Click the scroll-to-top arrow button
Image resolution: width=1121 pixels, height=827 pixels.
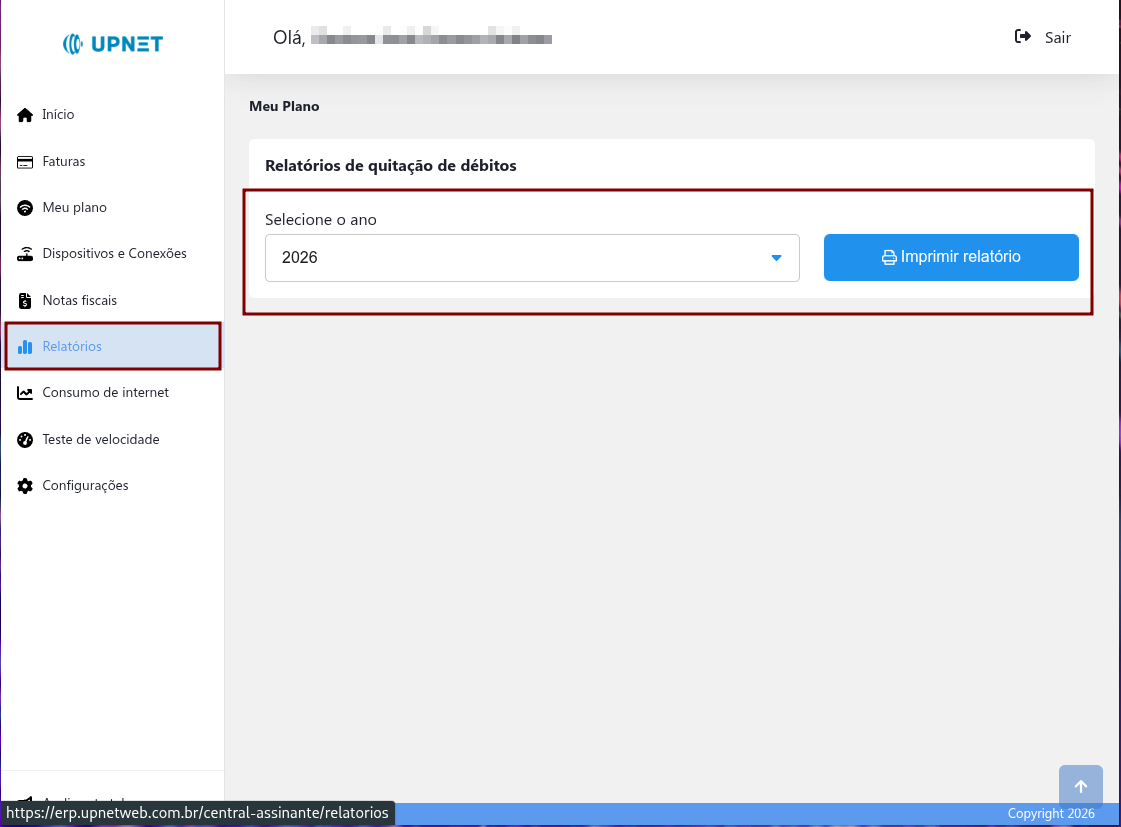(x=1080, y=787)
